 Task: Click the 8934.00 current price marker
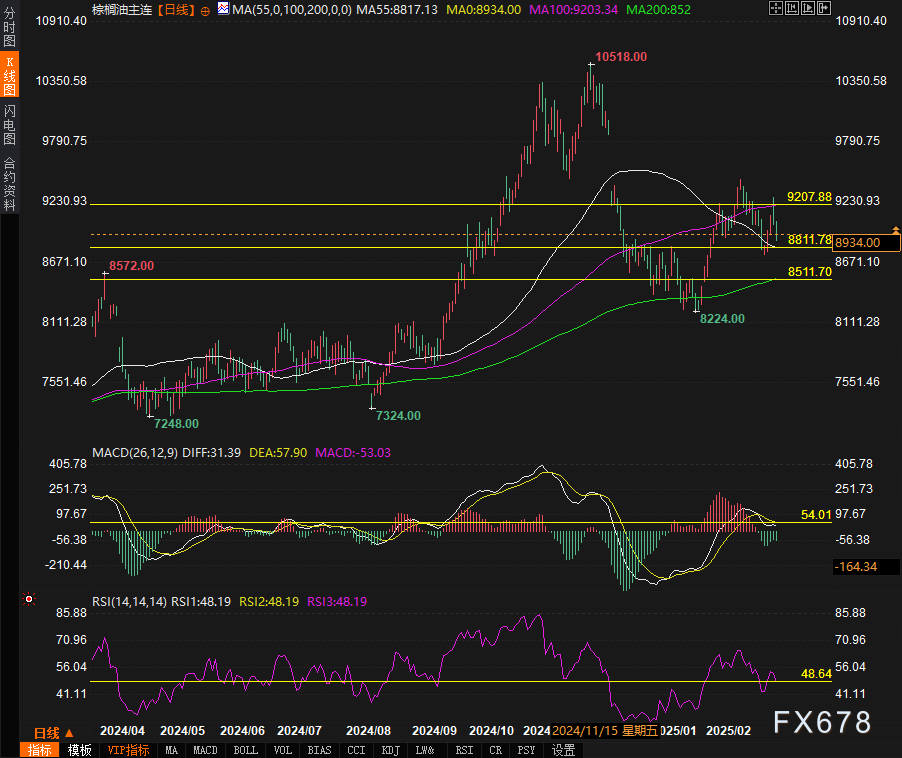coord(867,242)
